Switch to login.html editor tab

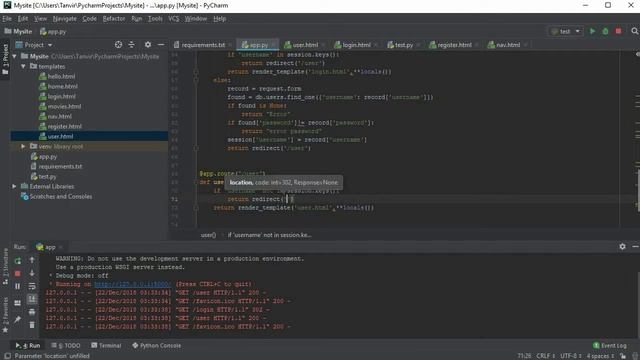coord(356,45)
